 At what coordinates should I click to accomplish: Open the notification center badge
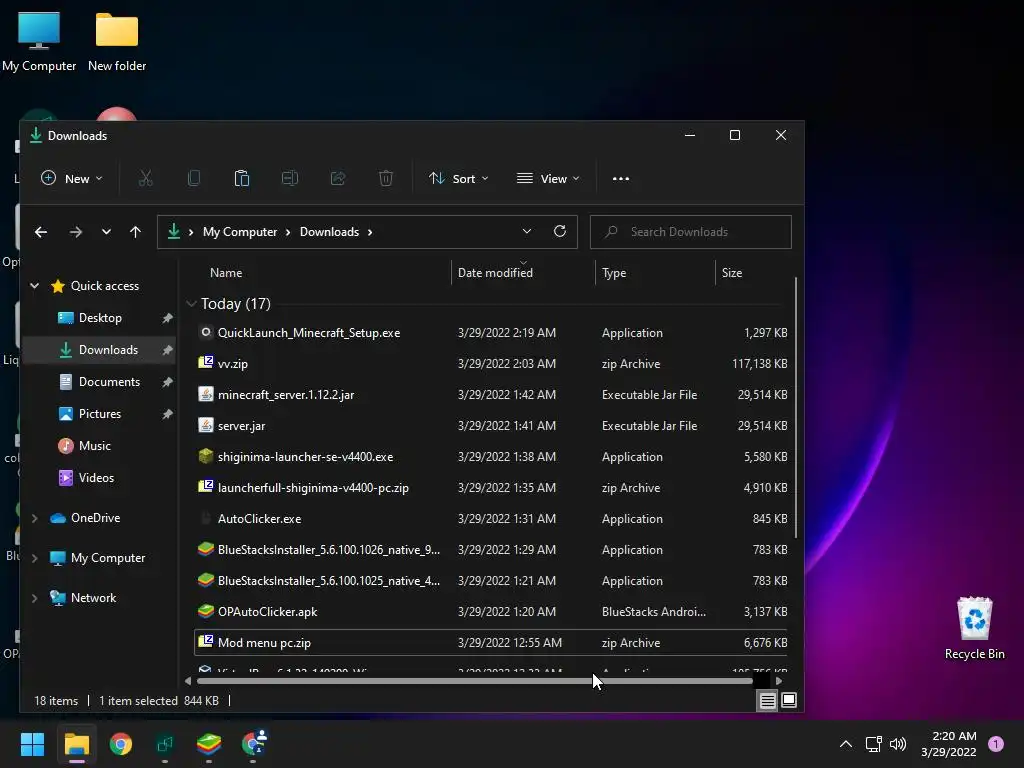996,744
